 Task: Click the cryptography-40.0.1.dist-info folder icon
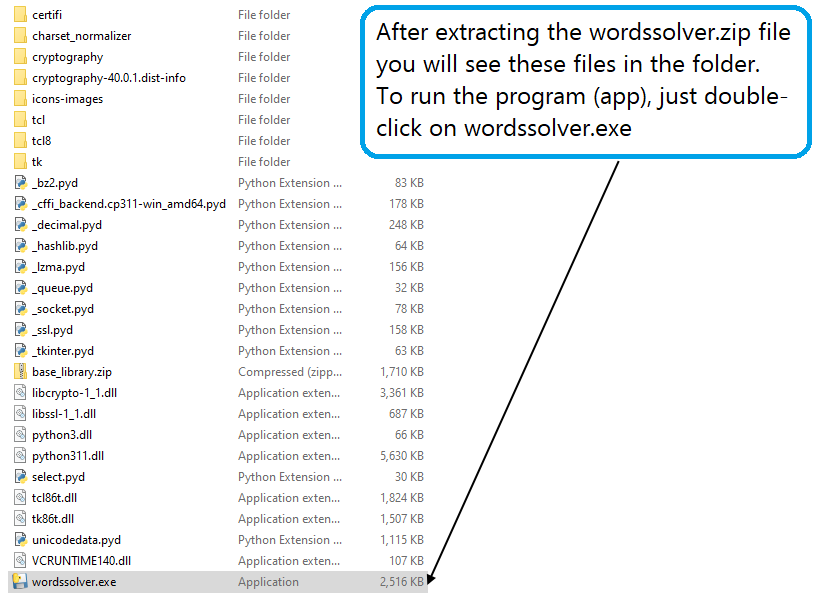click(x=20, y=77)
